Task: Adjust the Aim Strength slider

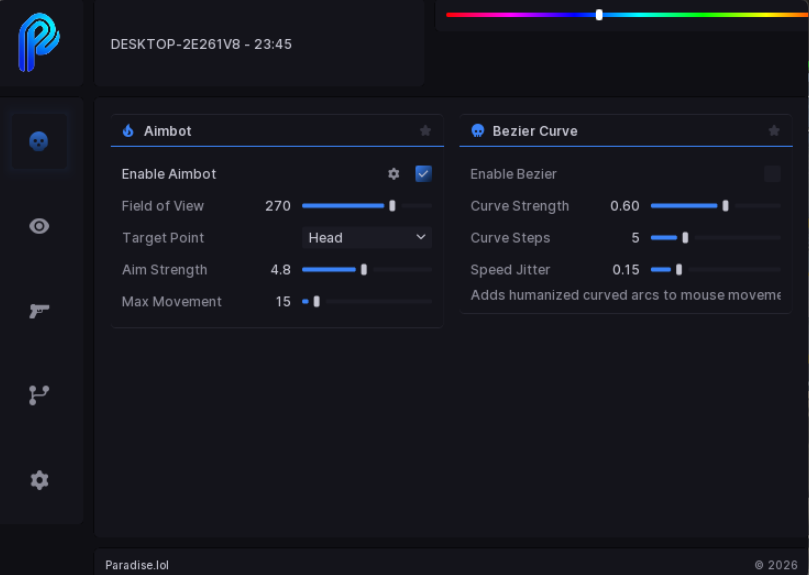Action: pyautogui.click(x=367, y=270)
